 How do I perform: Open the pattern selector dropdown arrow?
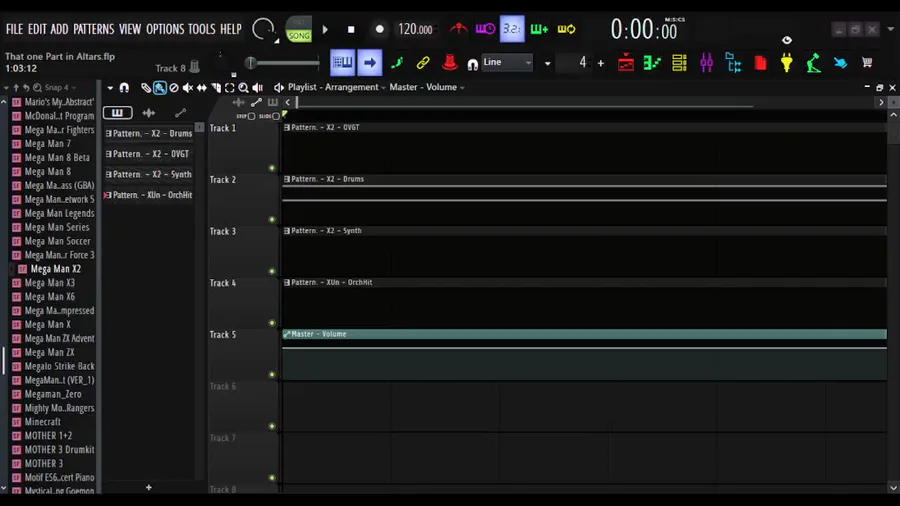coord(548,63)
